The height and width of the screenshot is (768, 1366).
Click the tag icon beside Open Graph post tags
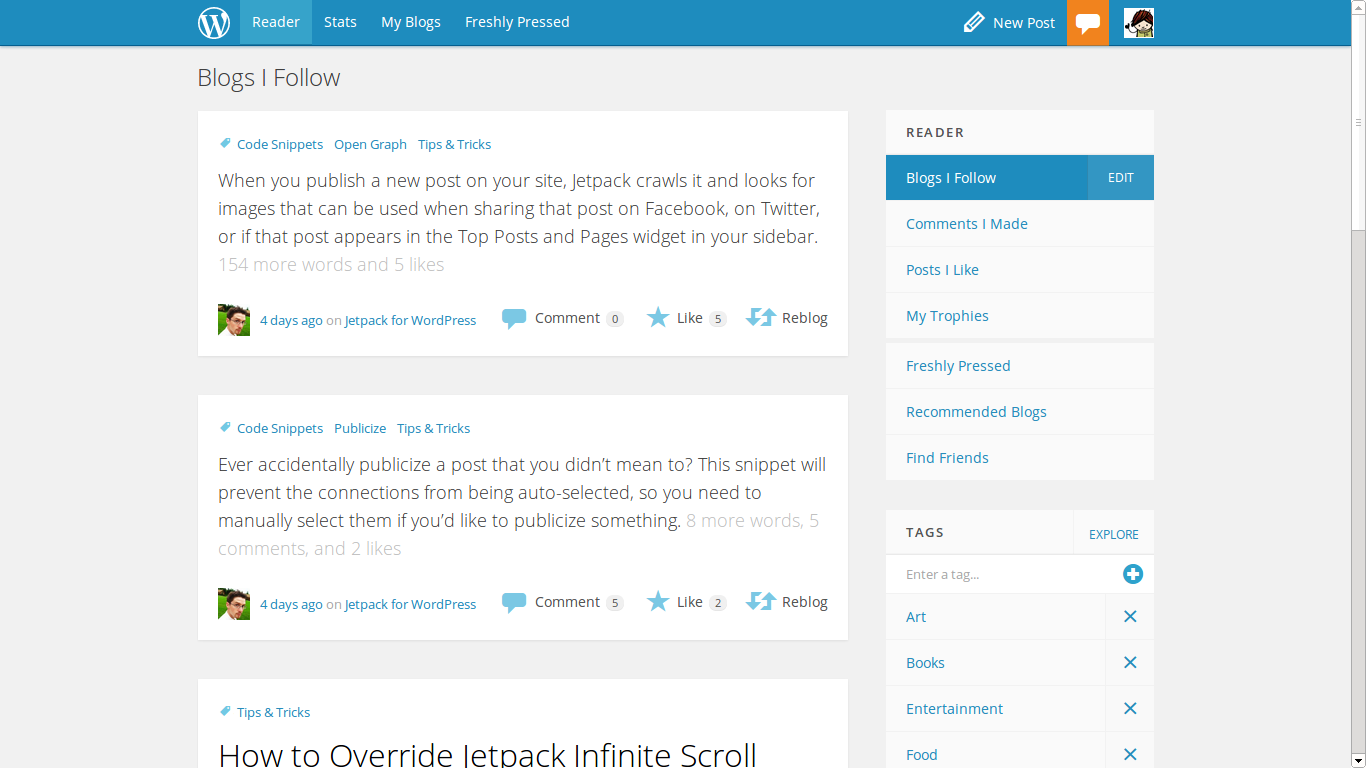tap(225, 144)
